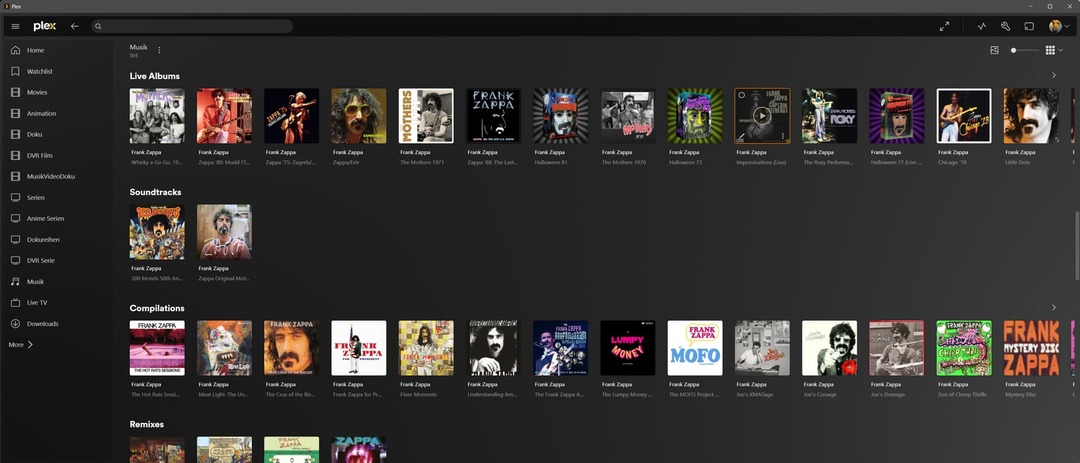Open the Watchlist bookmark icon
The image size is (1080, 463).
tap(15, 71)
